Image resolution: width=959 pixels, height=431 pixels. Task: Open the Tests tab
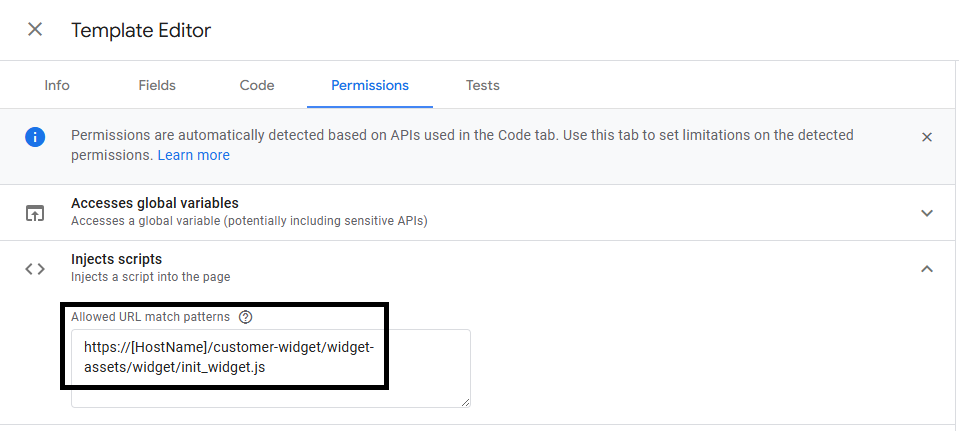tap(483, 85)
